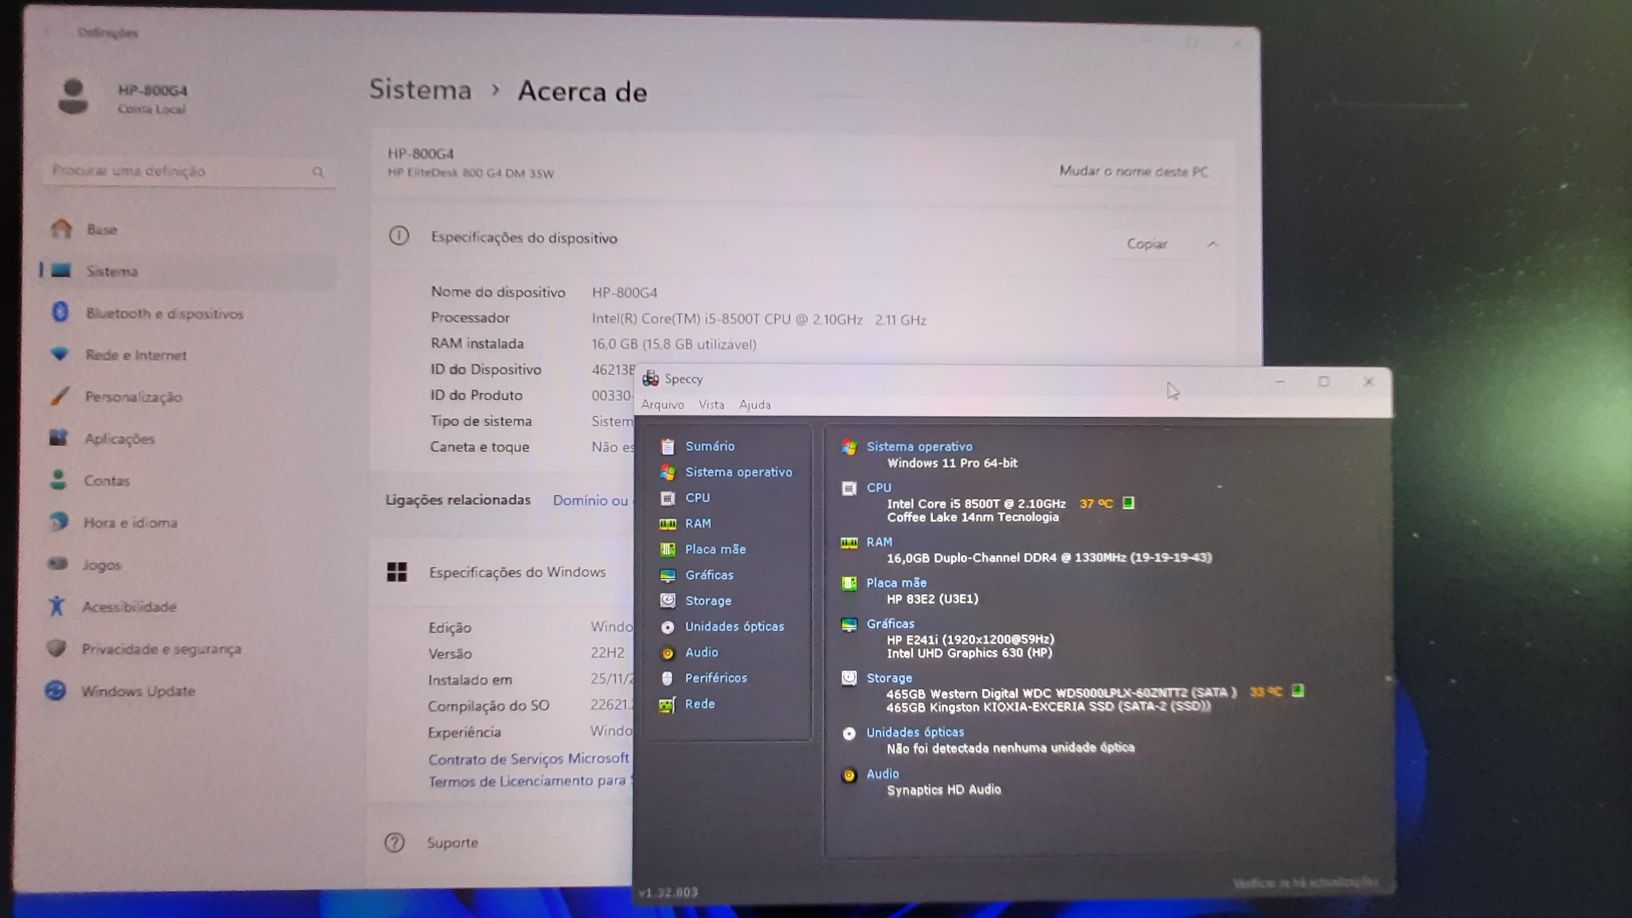Open Windows Update settings
The image size is (1632, 918).
[x=138, y=691]
